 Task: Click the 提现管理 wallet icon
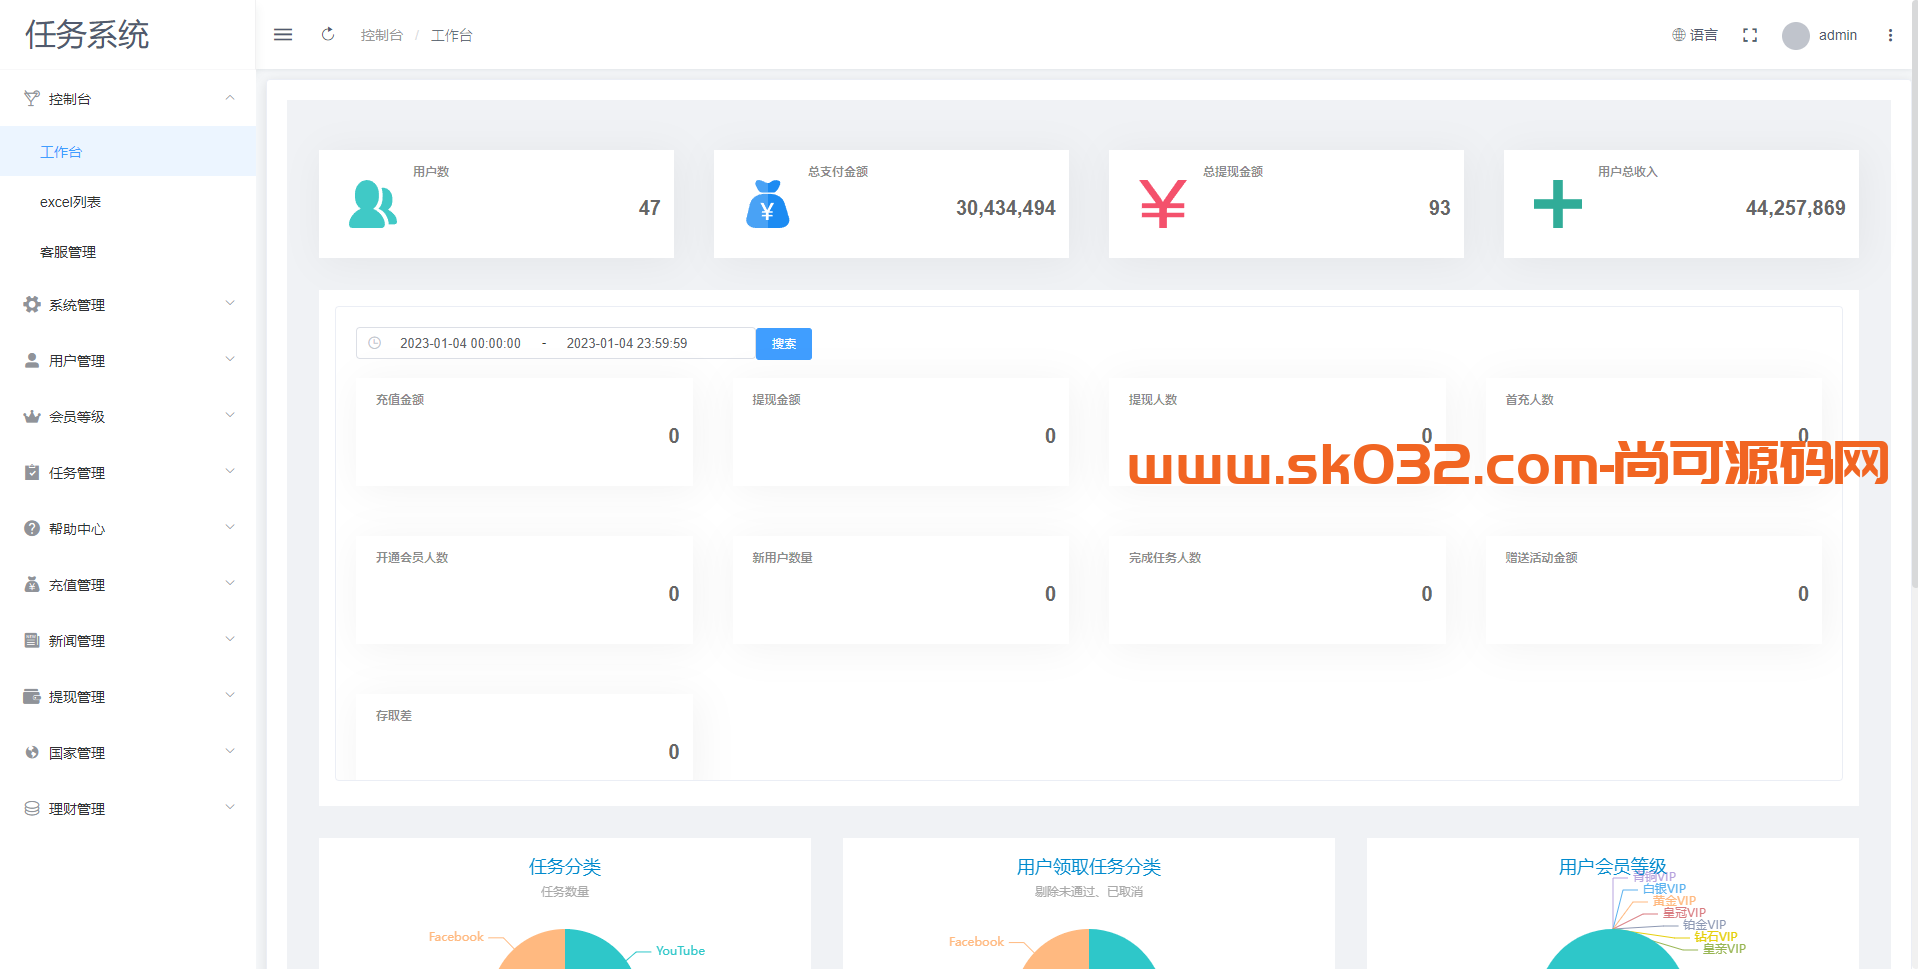tap(32, 696)
